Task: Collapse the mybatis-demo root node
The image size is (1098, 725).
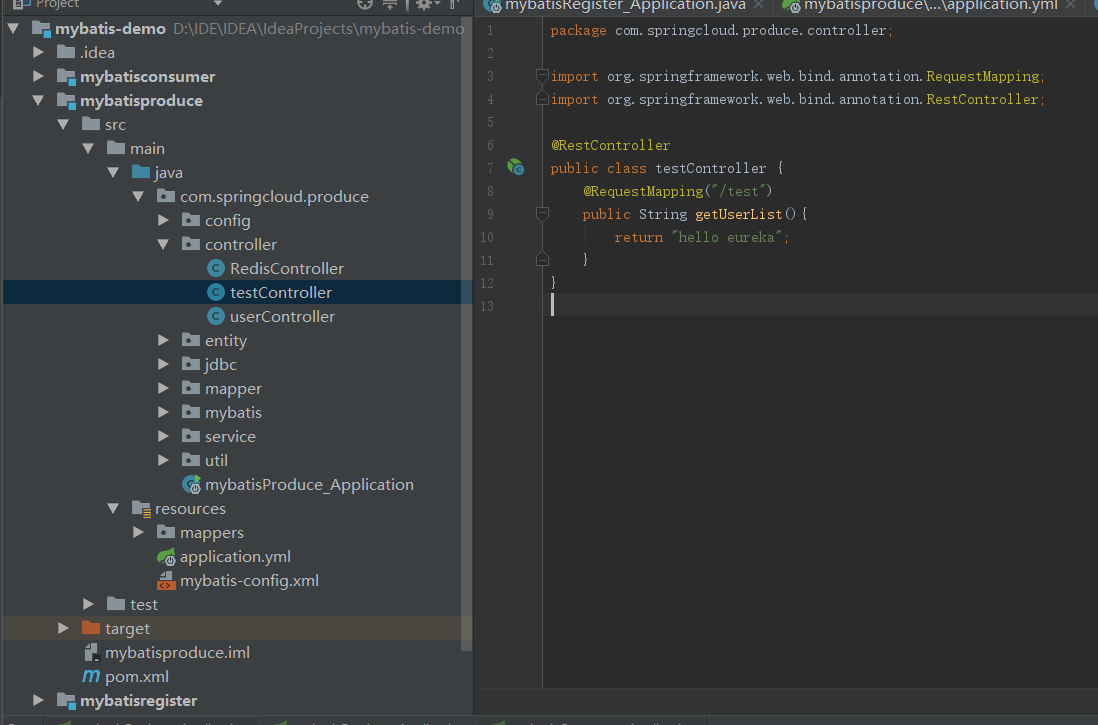Action: (x=13, y=29)
